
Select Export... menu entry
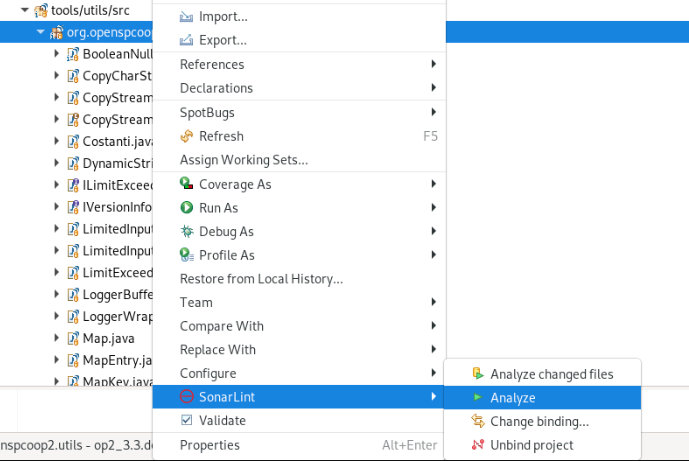(x=299, y=40)
